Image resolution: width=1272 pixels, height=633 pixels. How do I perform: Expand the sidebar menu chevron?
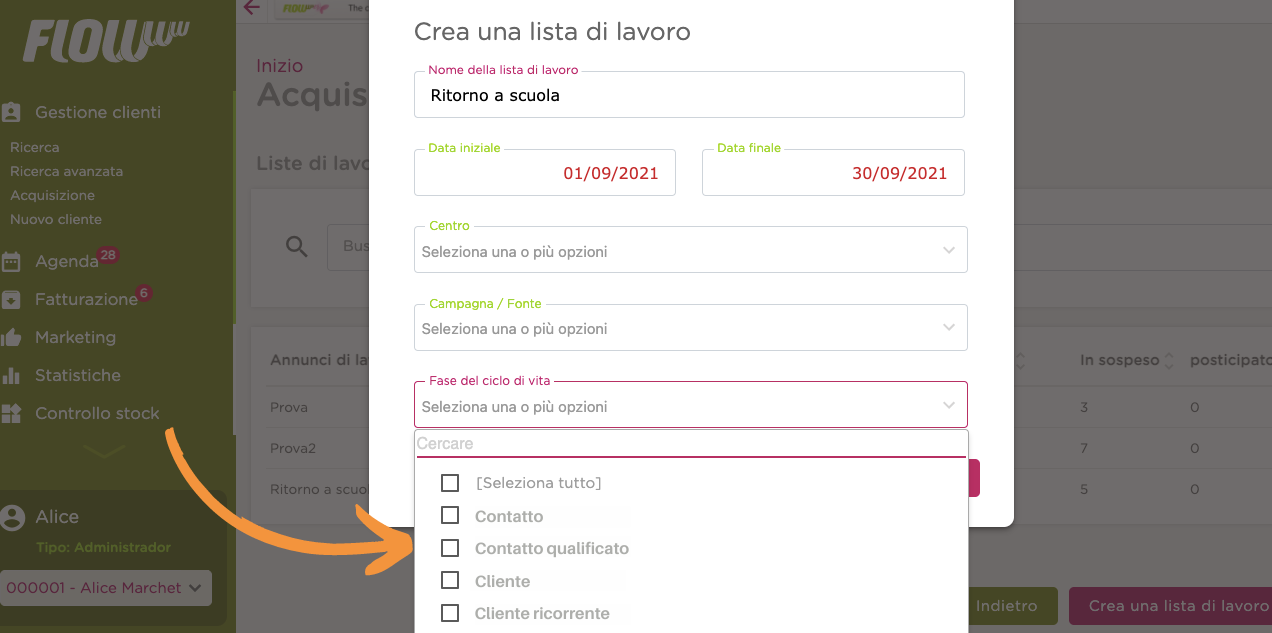point(106,452)
